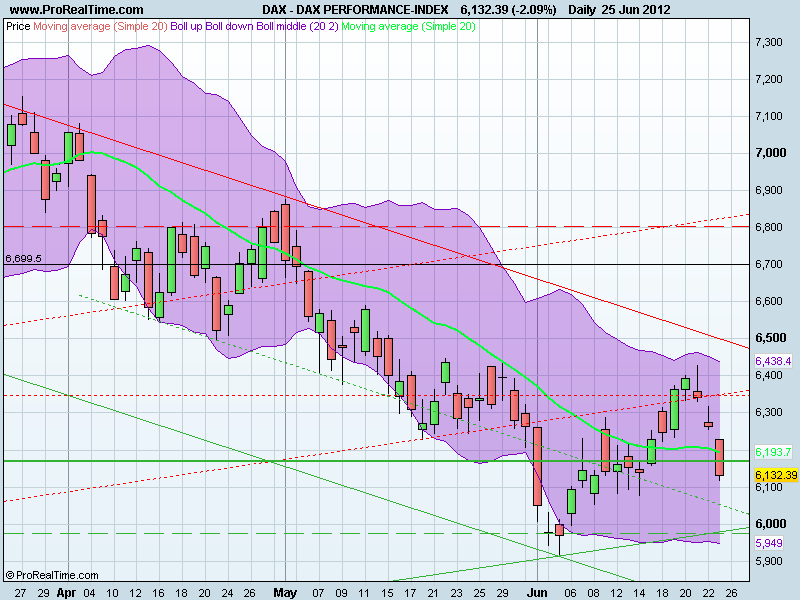This screenshot has width=800, height=600.
Task: Click the 04 date label after Apr
Action: pos(89,593)
